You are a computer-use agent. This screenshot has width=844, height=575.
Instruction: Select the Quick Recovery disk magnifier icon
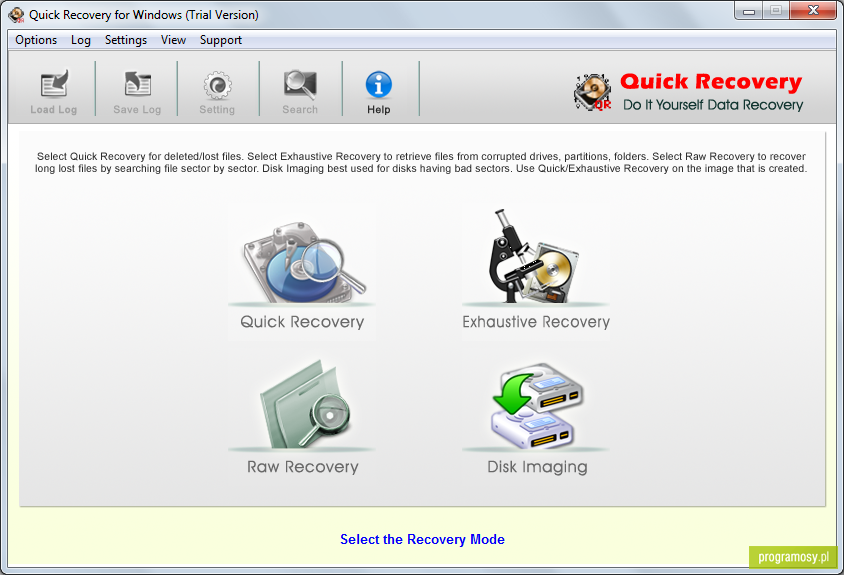tap(303, 262)
